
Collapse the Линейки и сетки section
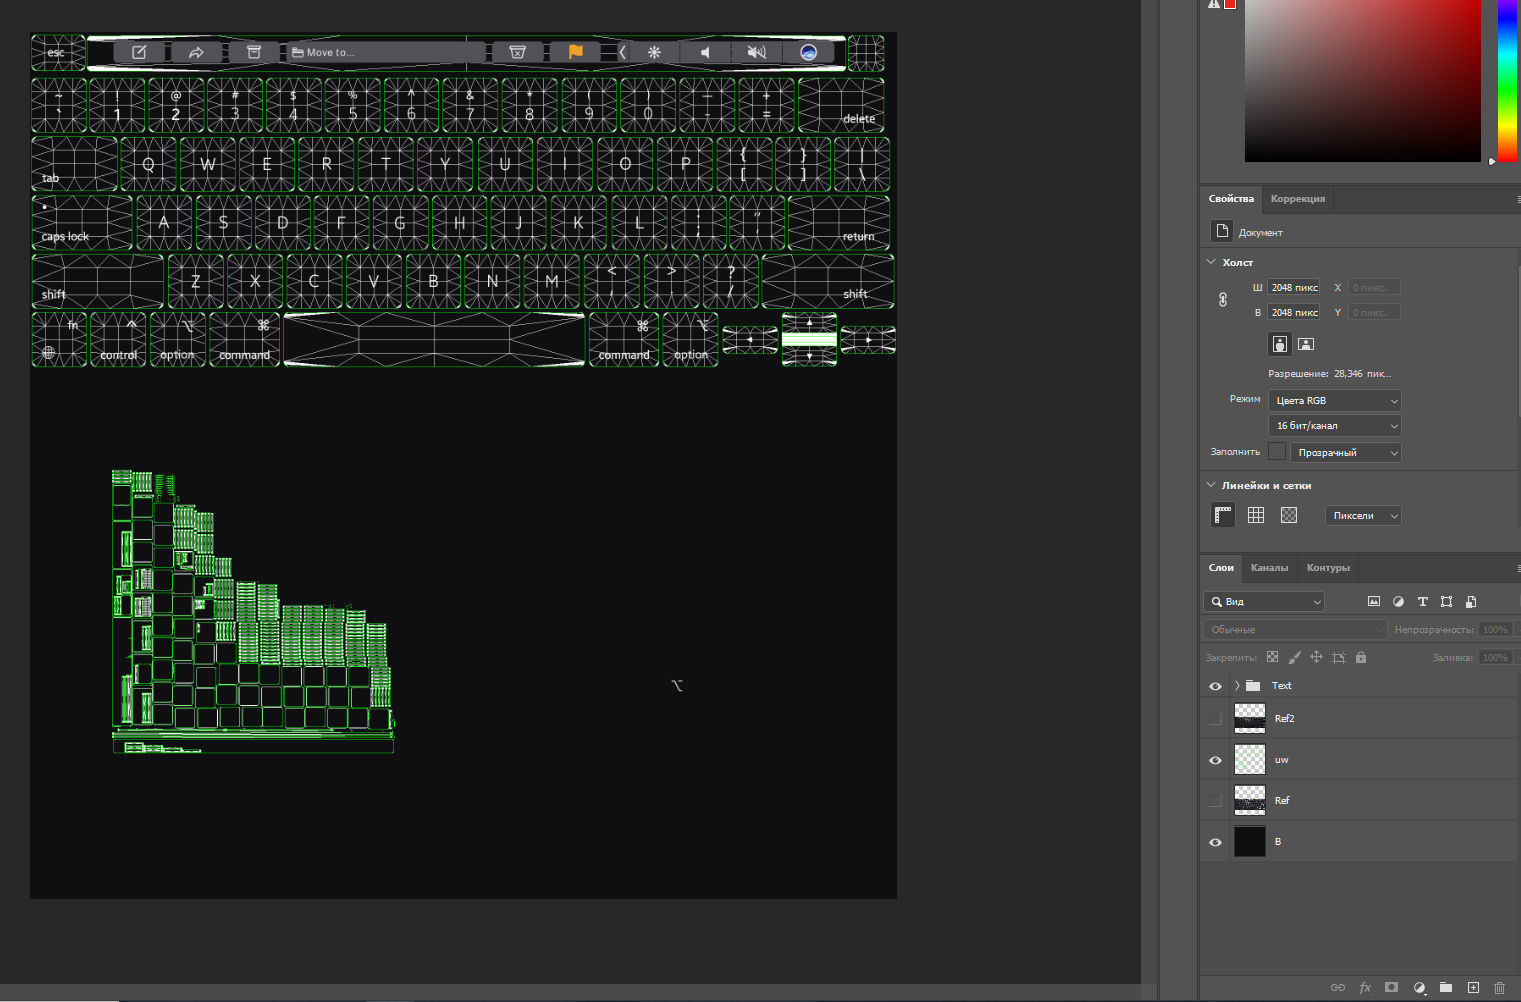pyautogui.click(x=1211, y=485)
